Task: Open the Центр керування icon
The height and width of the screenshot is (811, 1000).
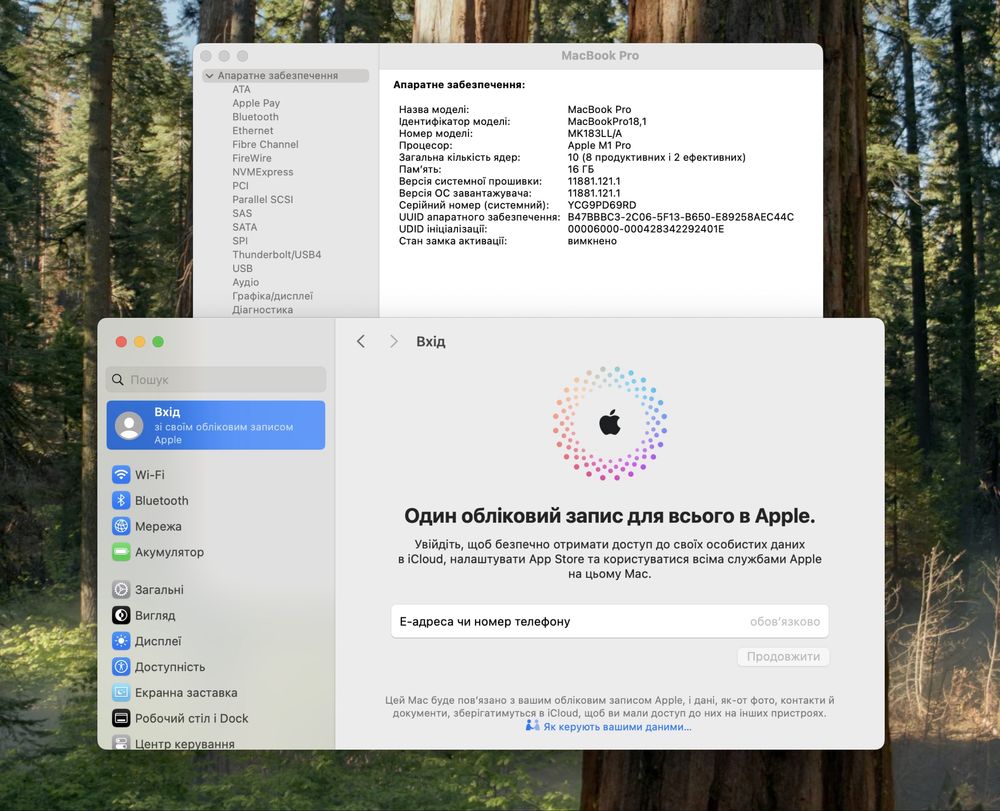Action: pyautogui.click(x=121, y=742)
